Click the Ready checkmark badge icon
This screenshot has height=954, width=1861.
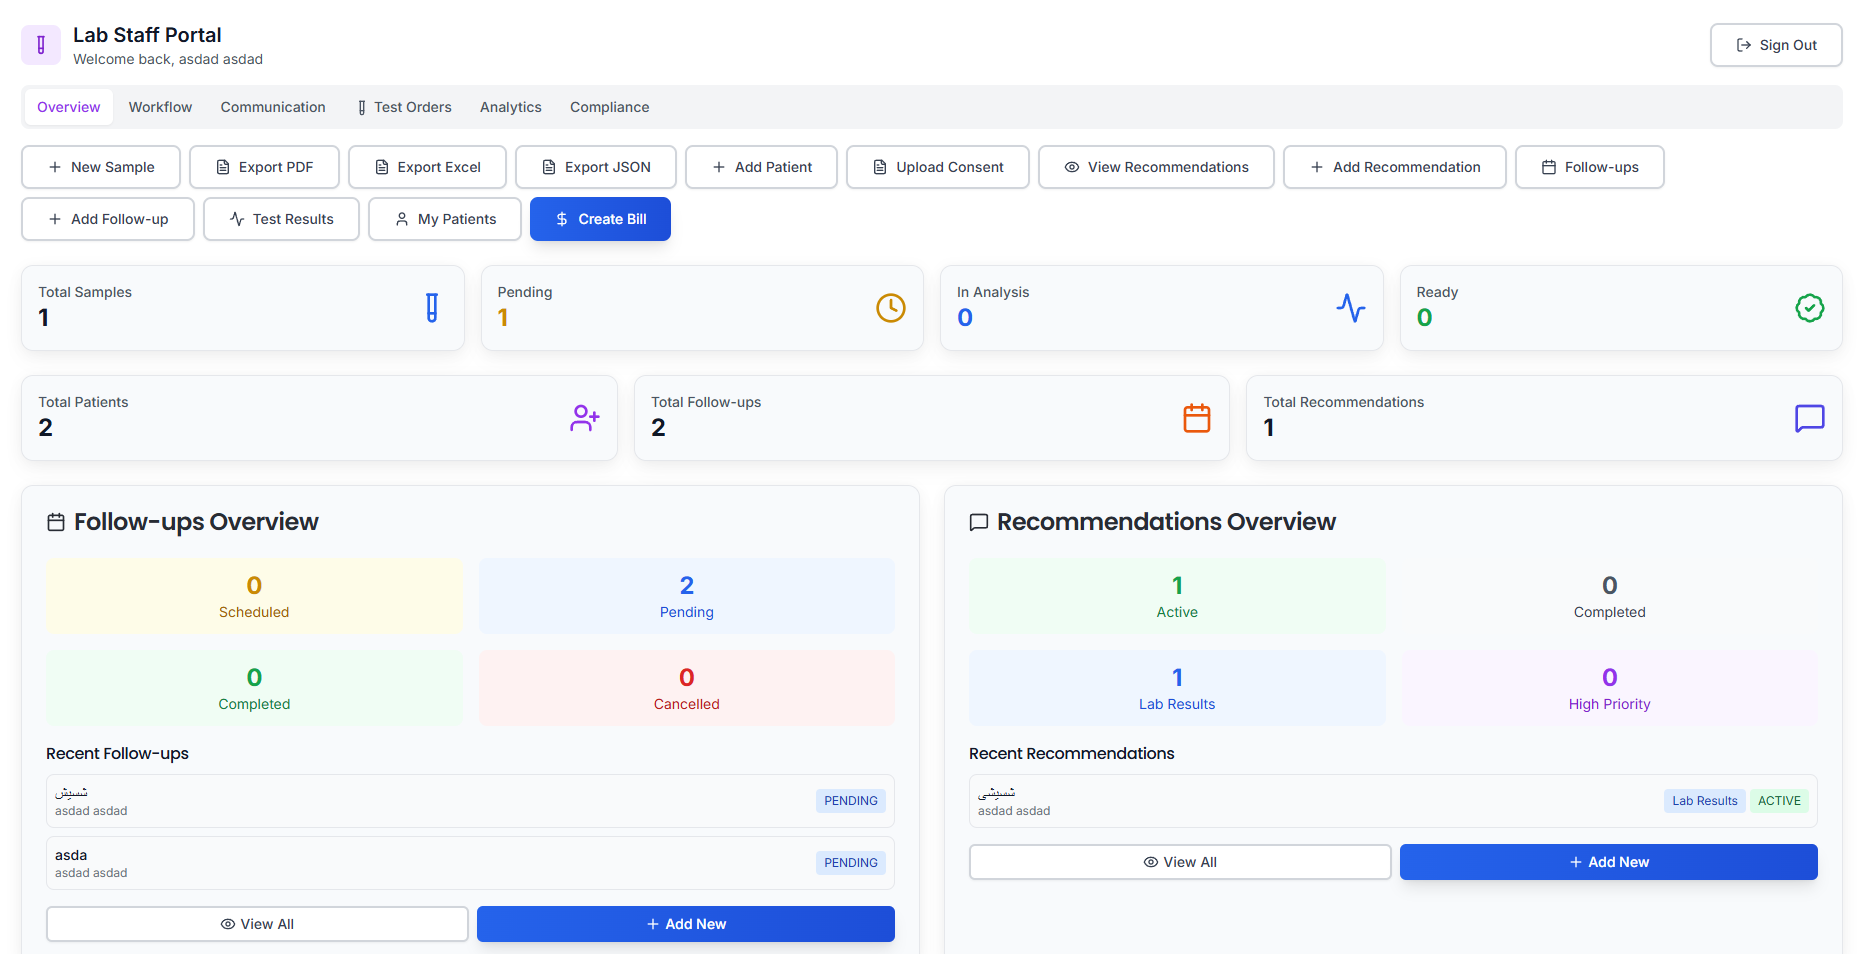1809,308
